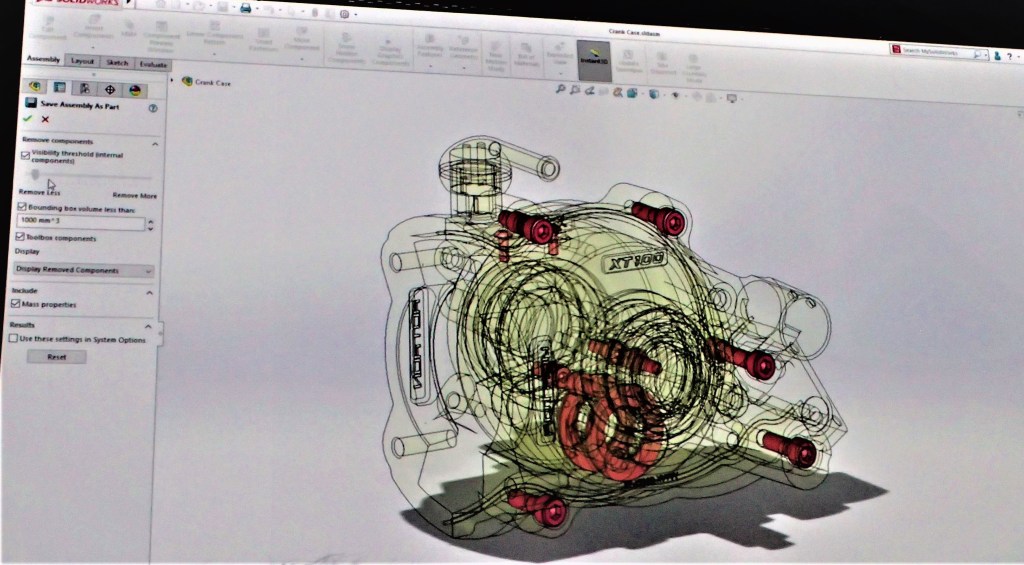Disable Toolbox components checkbox
This screenshot has width=1024, height=565.
click(20, 237)
